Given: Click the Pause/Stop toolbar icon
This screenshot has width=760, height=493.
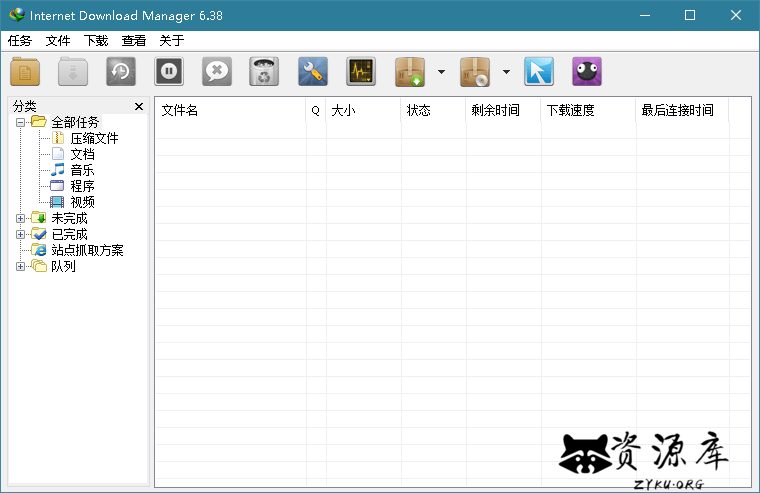Looking at the screenshot, I should [169, 72].
